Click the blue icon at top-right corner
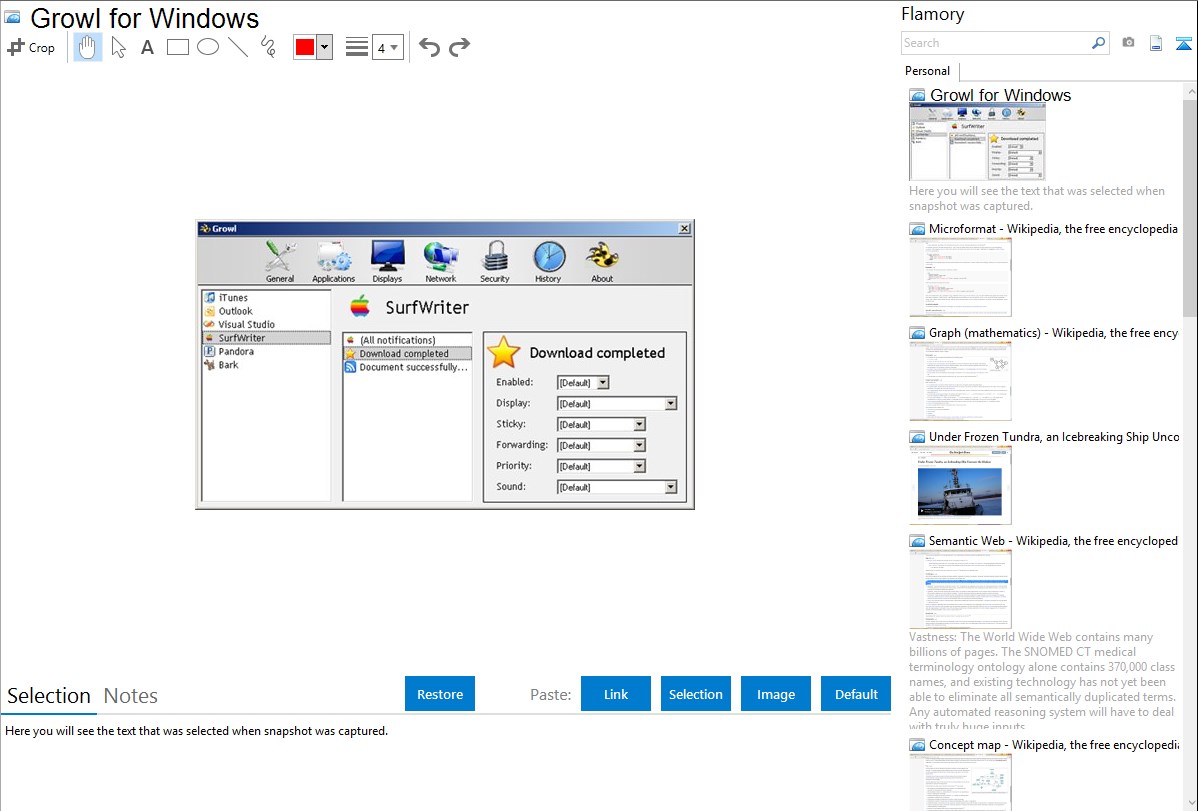Viewport: 1198px width, 811px height. (1183, 43)
